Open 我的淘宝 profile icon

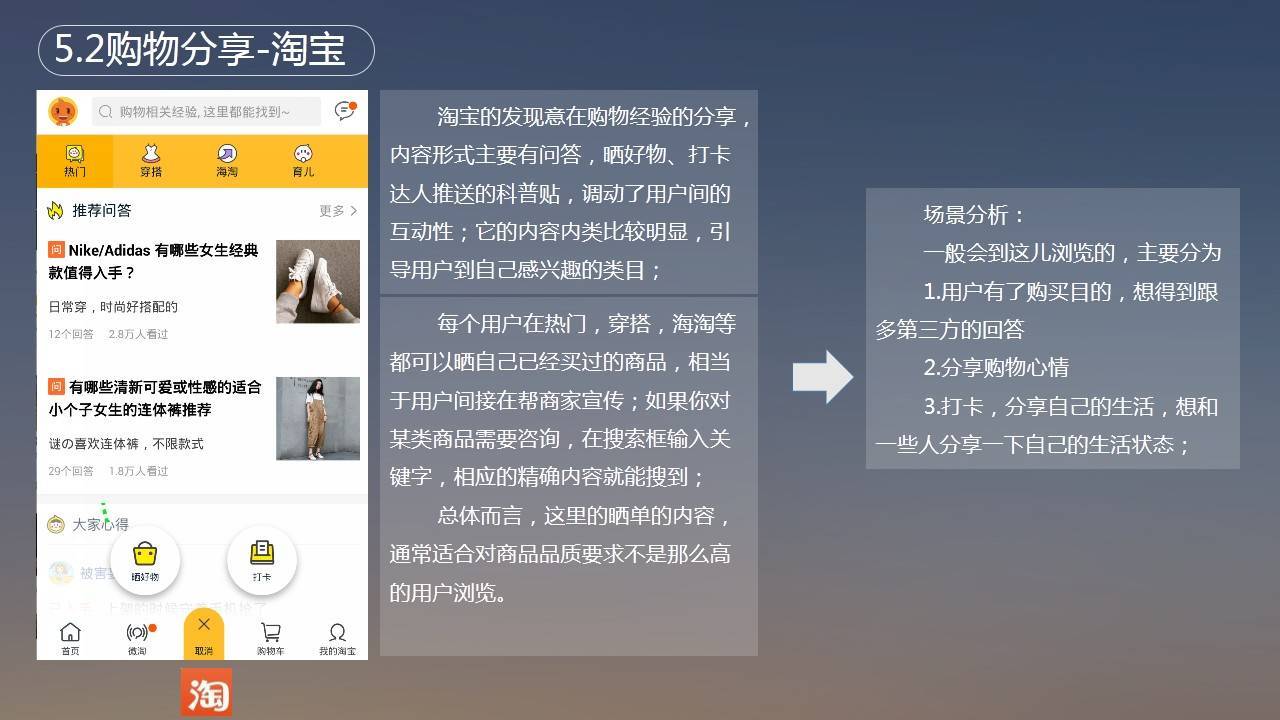(x=336, y=634)
